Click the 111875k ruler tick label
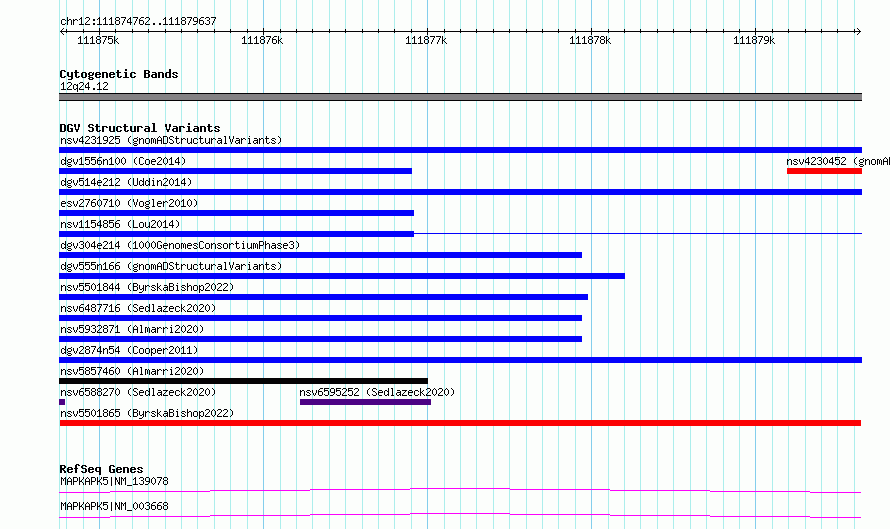890x529 pixels. point(98,40)
